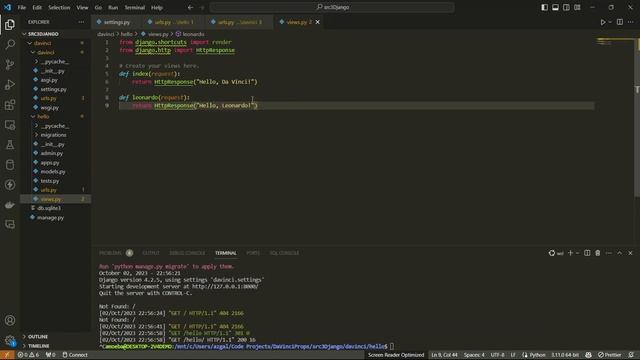Image resolution: width=640 pixels, height=360 pixels.
Task: Open the Search view in activity bar
Action: [x=10, y=44]
